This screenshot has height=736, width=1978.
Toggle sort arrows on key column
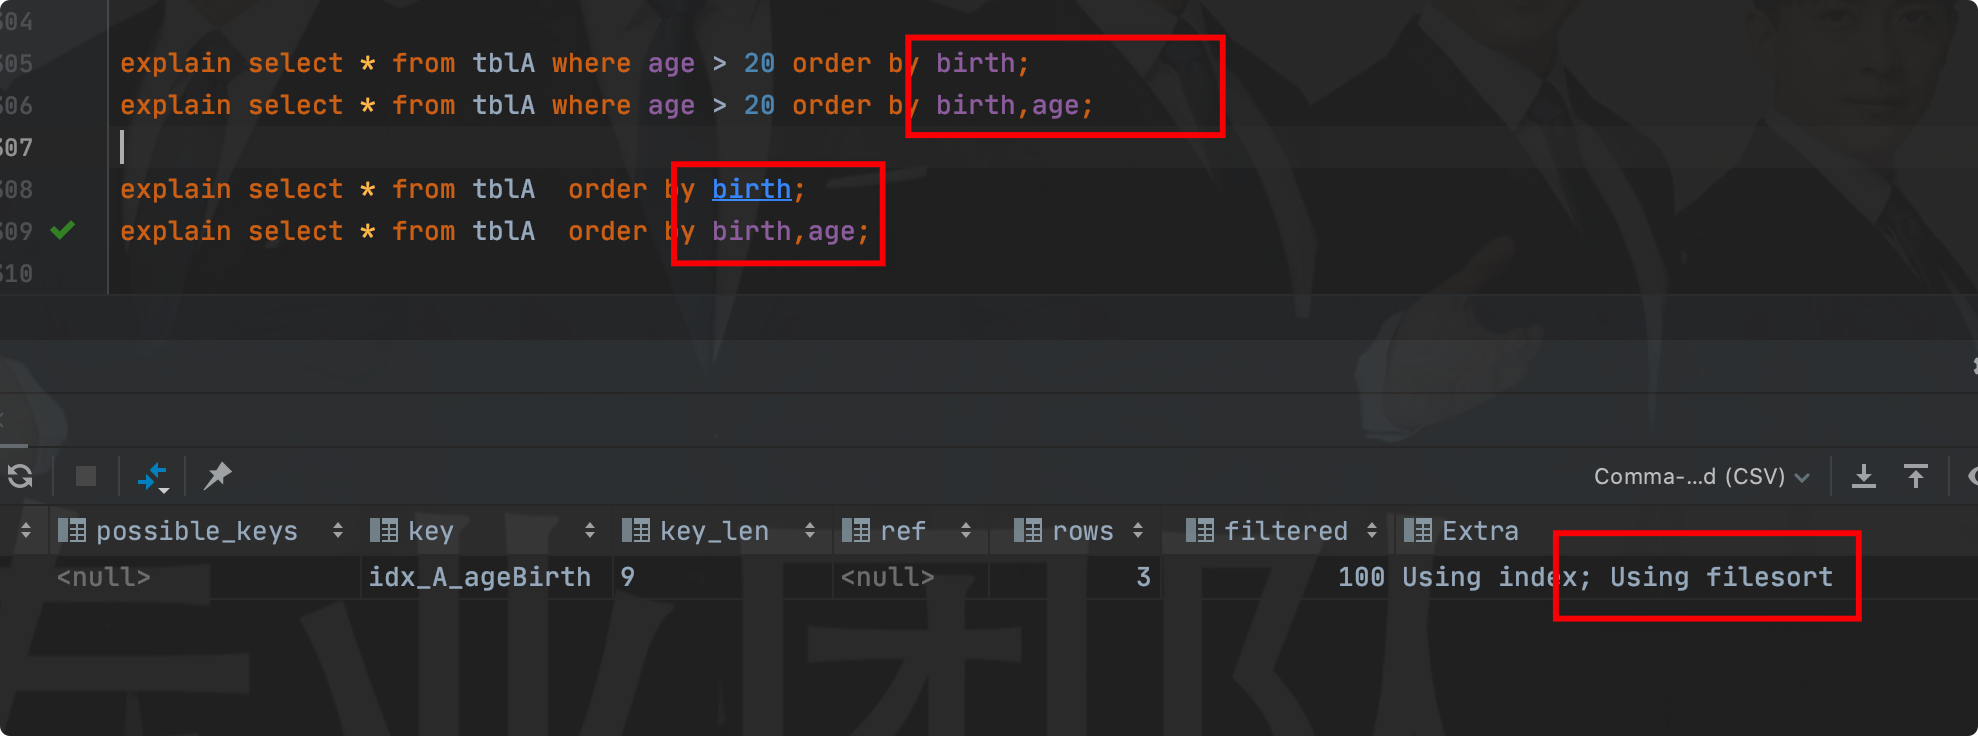[x=590, y=531]
